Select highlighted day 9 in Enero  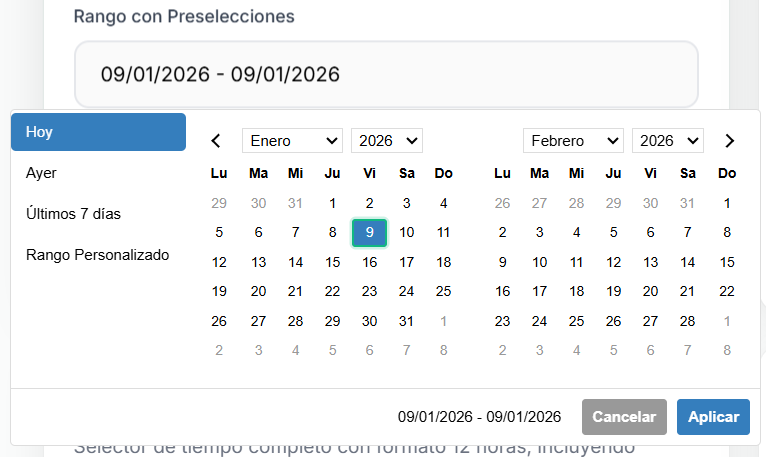(370, 232)
